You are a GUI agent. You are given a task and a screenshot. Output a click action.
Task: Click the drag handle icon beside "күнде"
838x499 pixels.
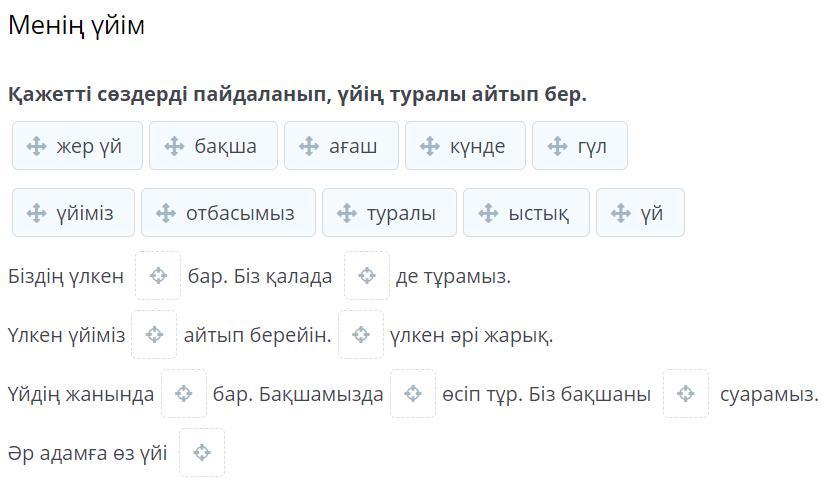pyautogui.click(x=430, y=146)
